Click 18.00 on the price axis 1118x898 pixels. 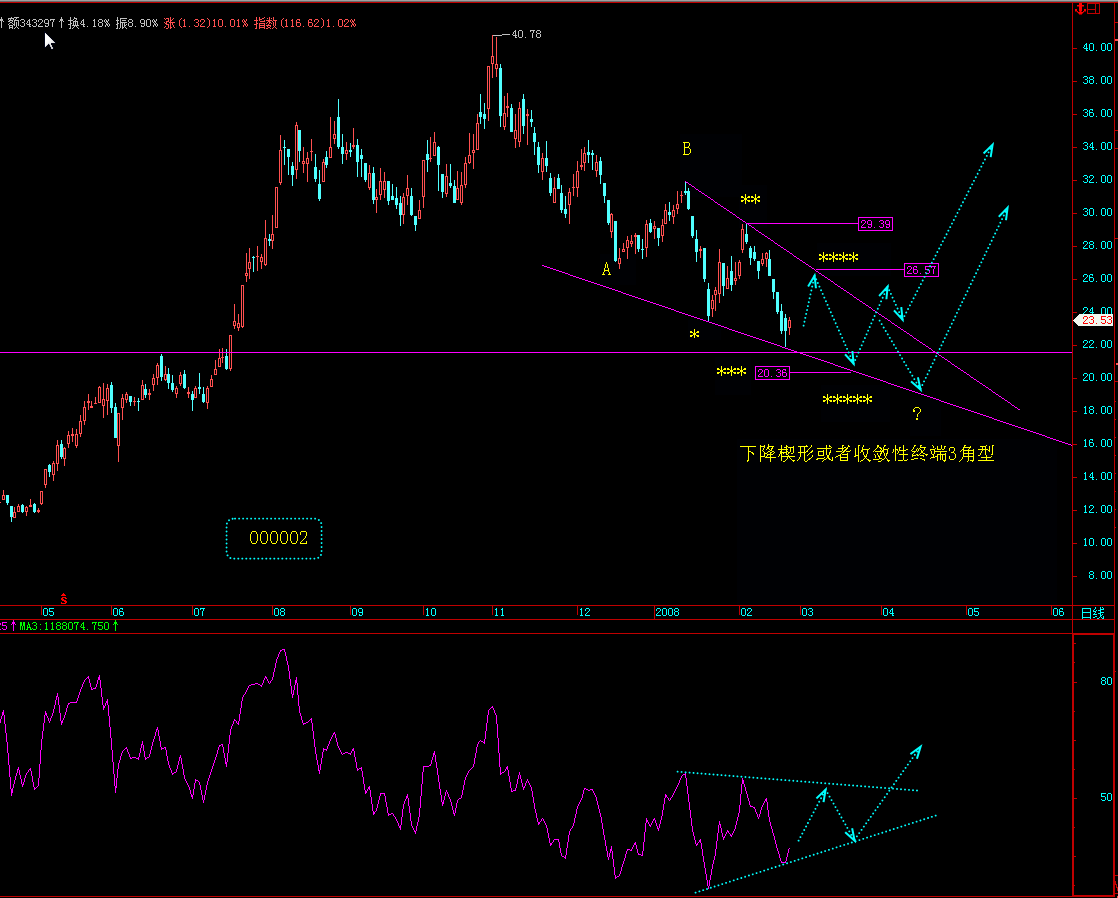coord(1097,410)
